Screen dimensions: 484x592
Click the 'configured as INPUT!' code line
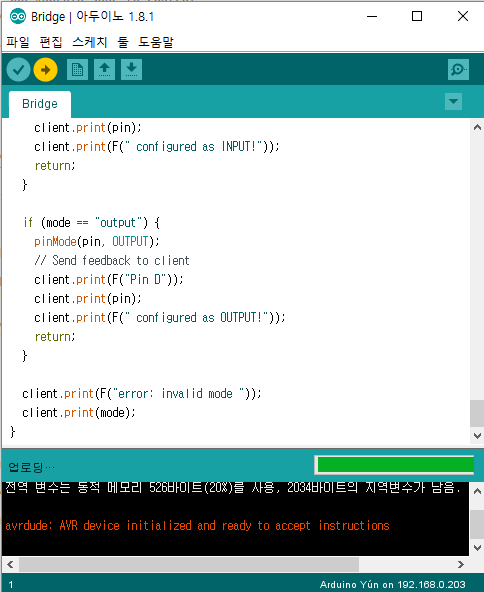157,146
